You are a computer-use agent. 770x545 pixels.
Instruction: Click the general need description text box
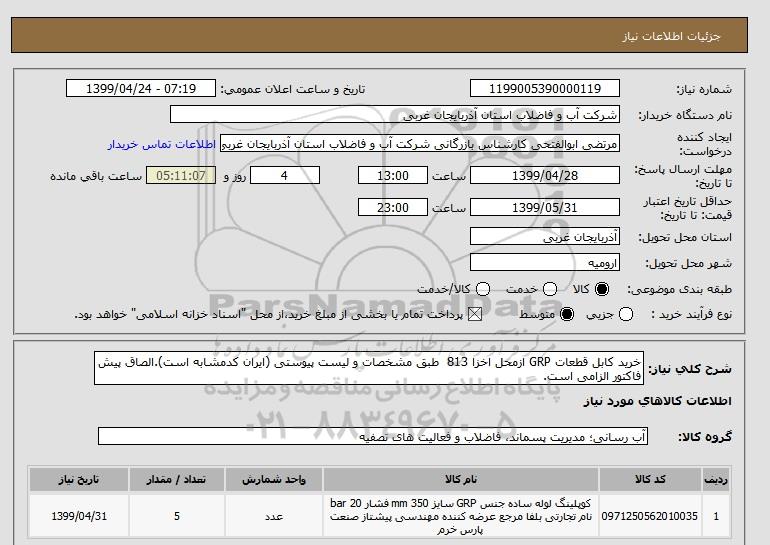[x=369, y=368]
